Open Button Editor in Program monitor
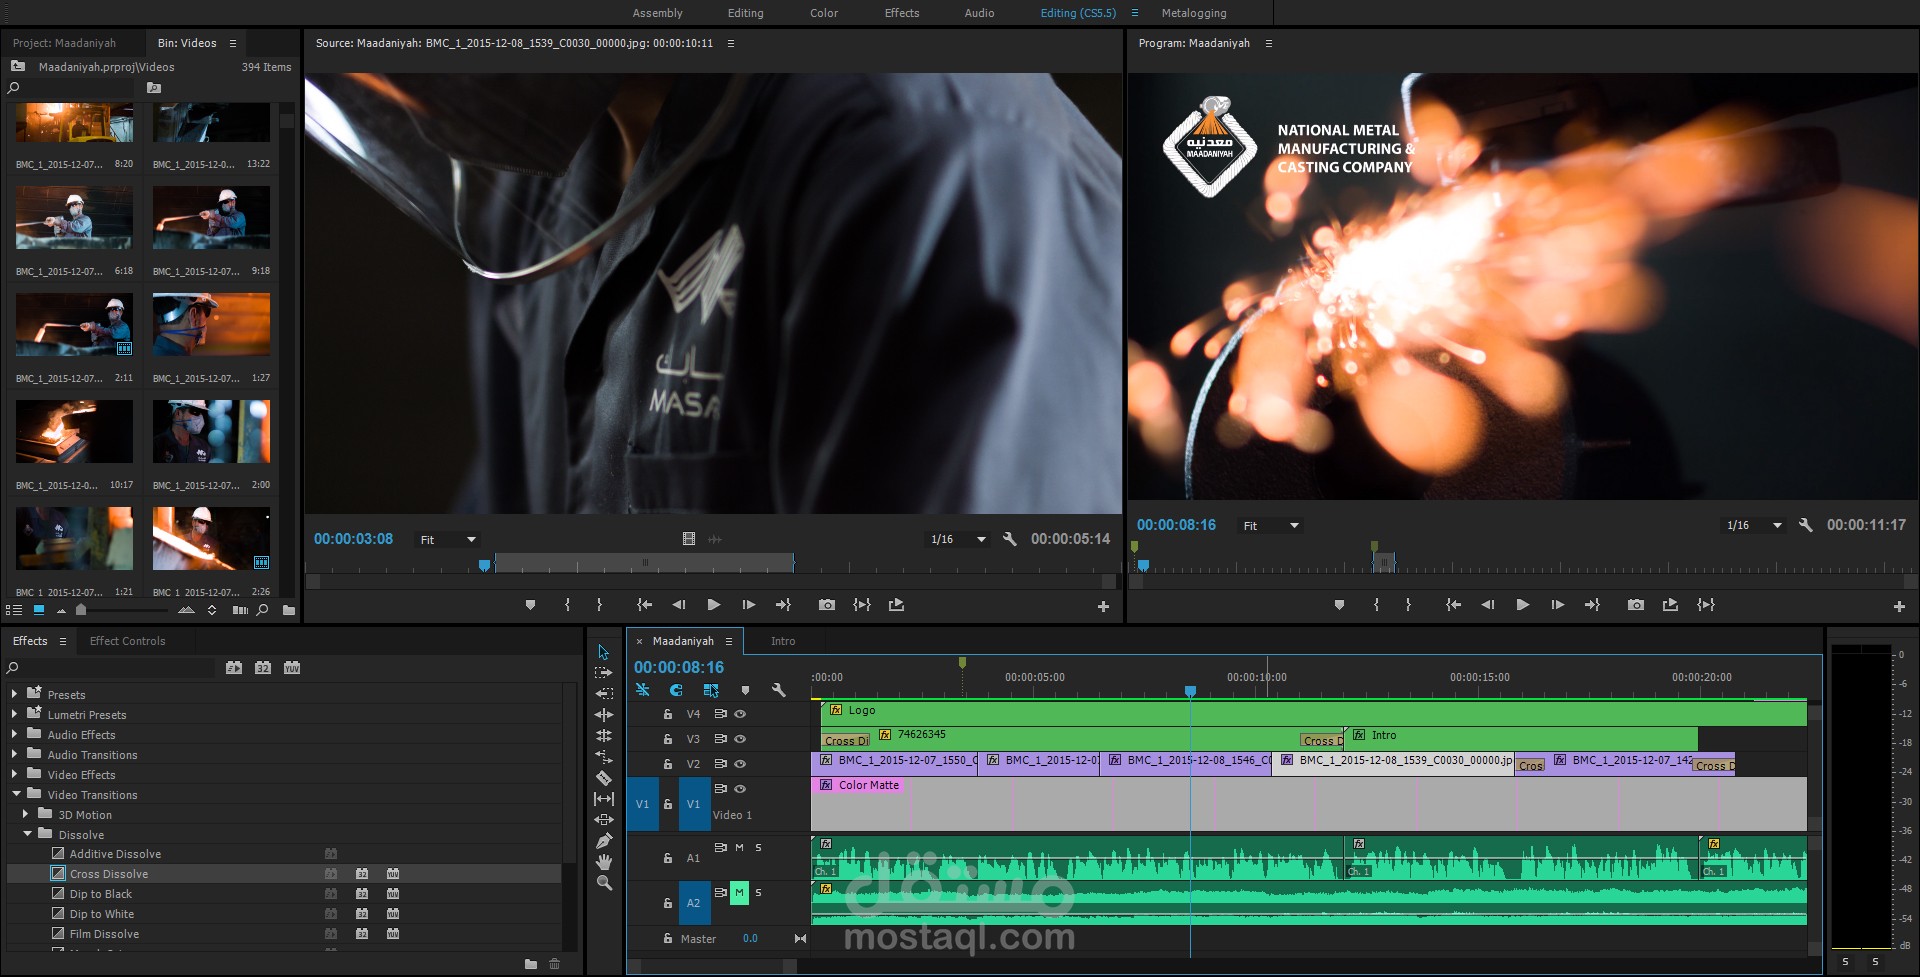Image resolution: width=1920 pixels, height=977 pixels. pyautogui.click(x=1899, y=606)
